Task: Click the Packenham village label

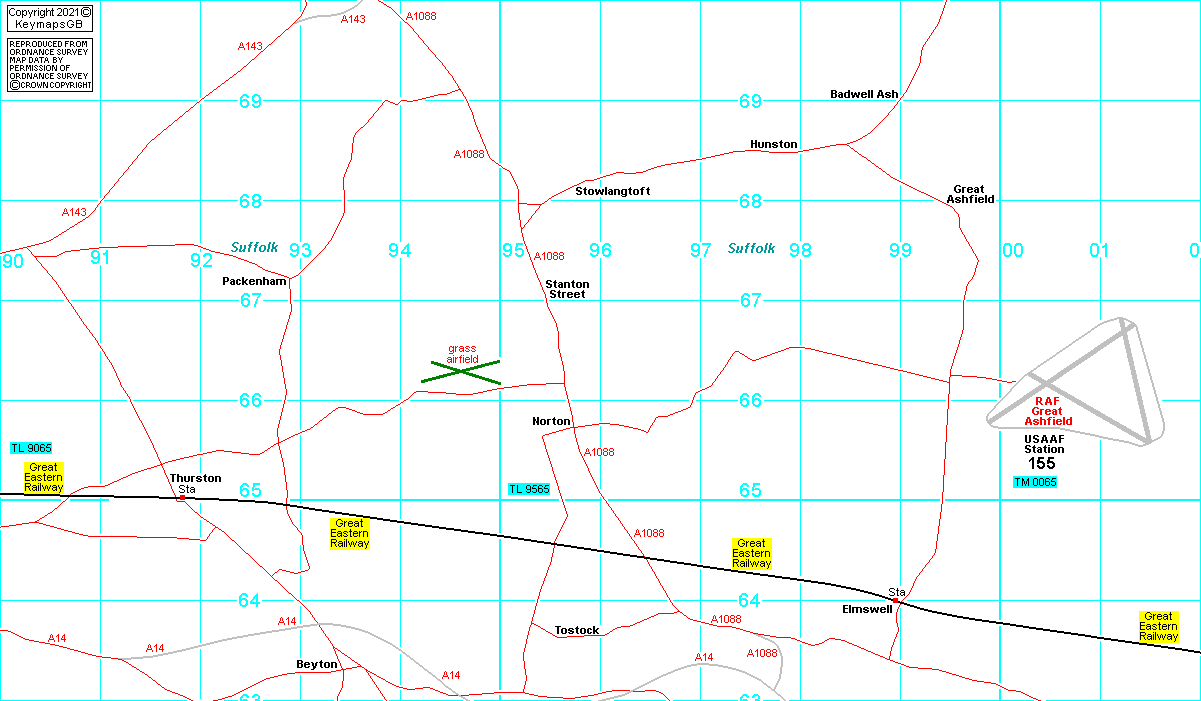Action: (254, 281)
